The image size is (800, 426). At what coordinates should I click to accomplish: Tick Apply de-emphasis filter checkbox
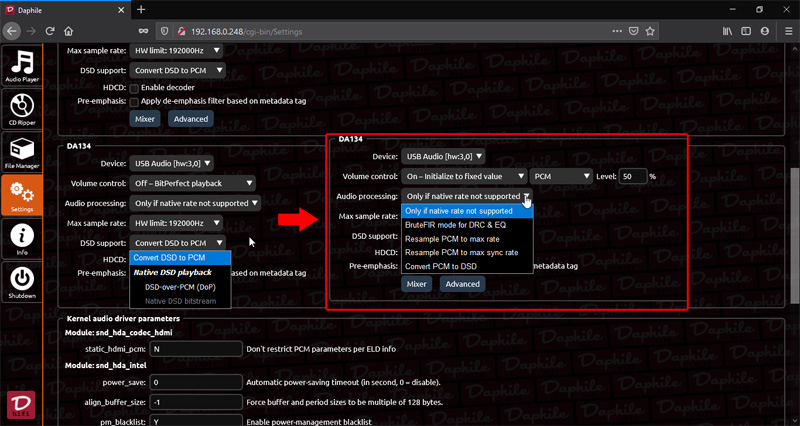[134, 102]
